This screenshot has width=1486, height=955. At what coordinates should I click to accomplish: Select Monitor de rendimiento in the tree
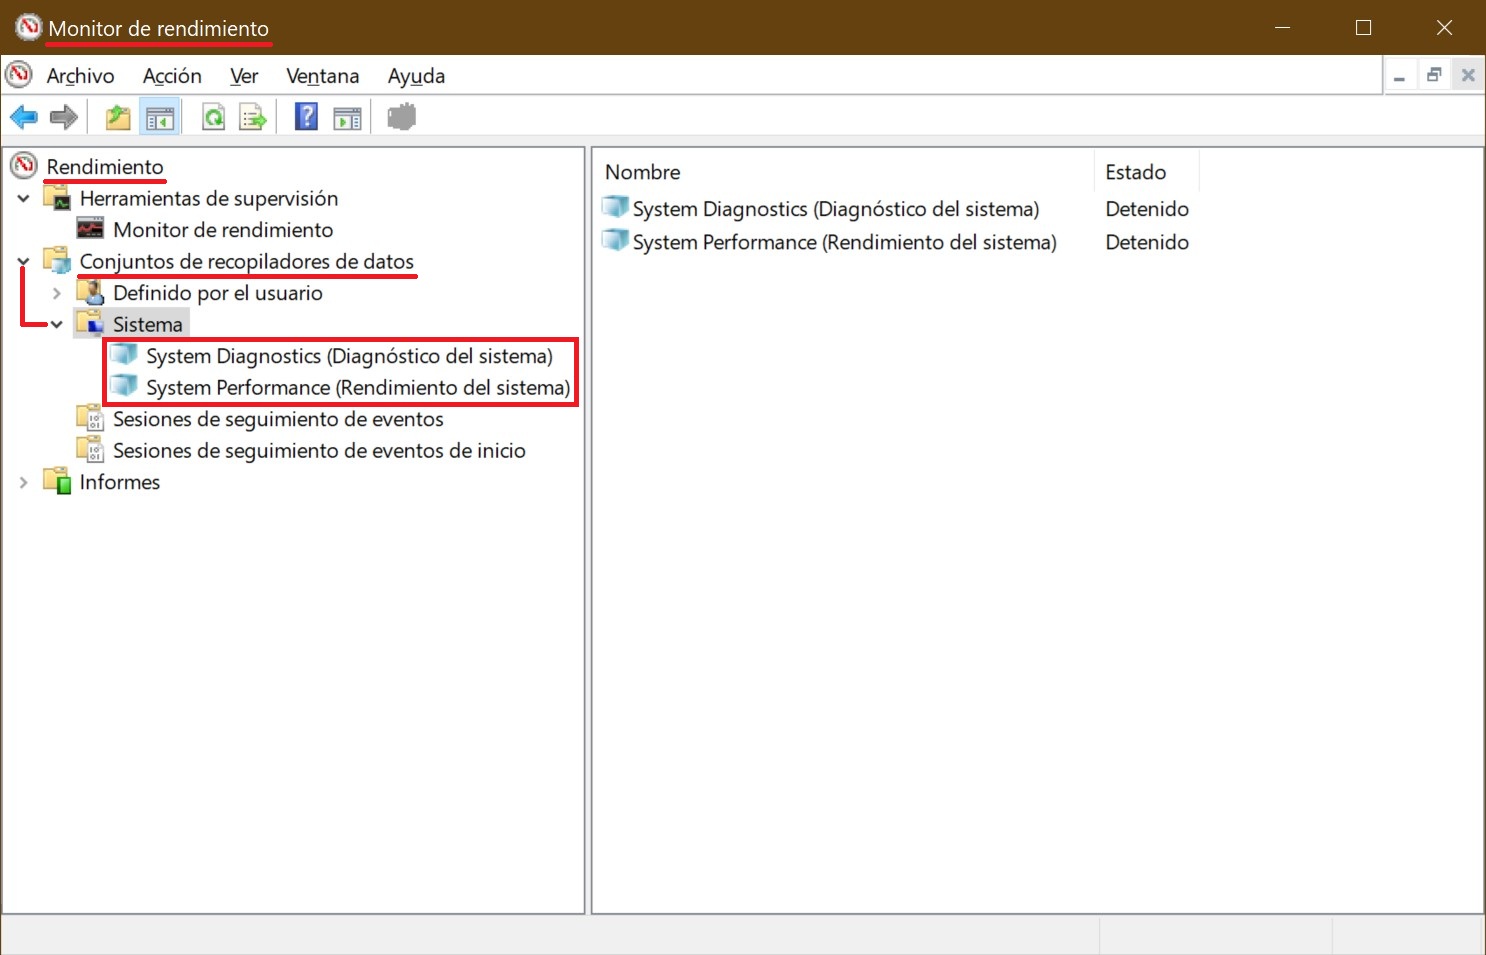[223, 230]
